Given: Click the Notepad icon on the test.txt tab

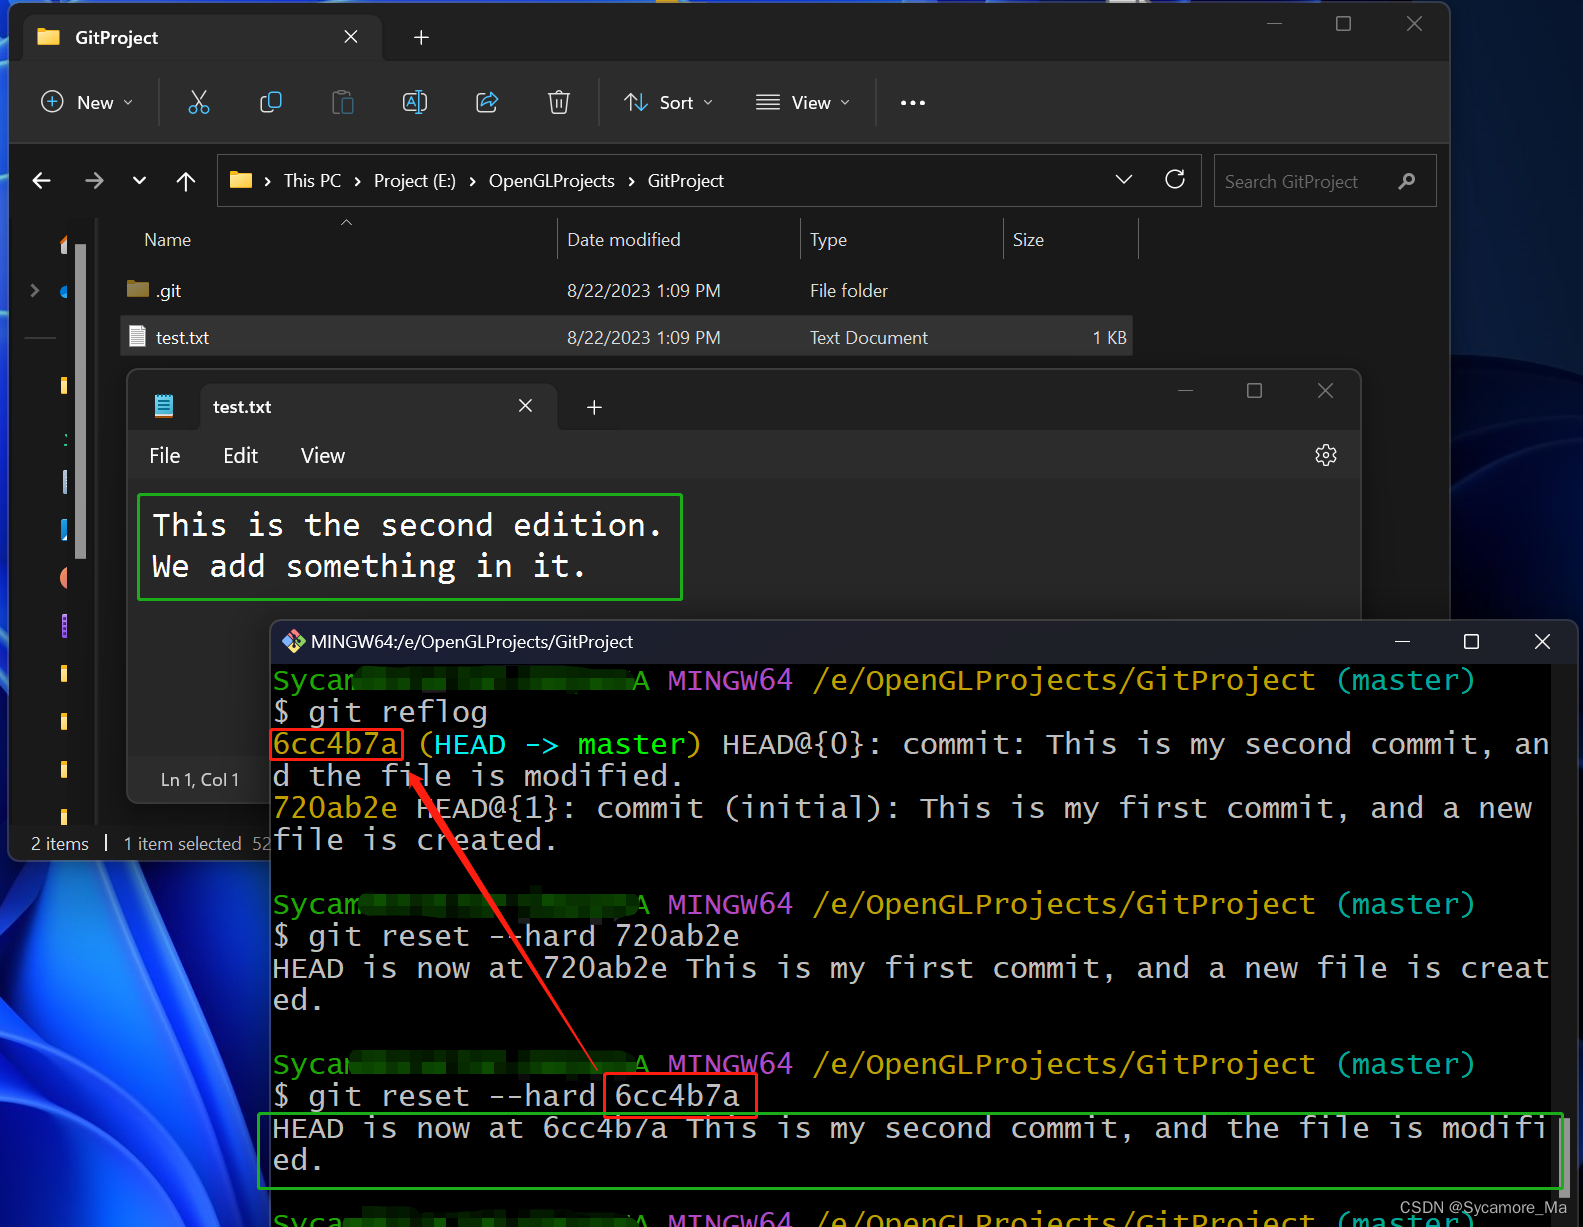Looking at the screenshot, I should tap(164, 406).
